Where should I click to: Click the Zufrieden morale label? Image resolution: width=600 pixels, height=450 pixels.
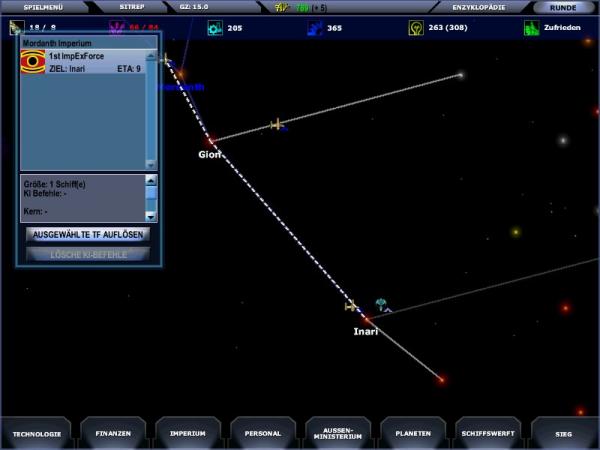562,28
